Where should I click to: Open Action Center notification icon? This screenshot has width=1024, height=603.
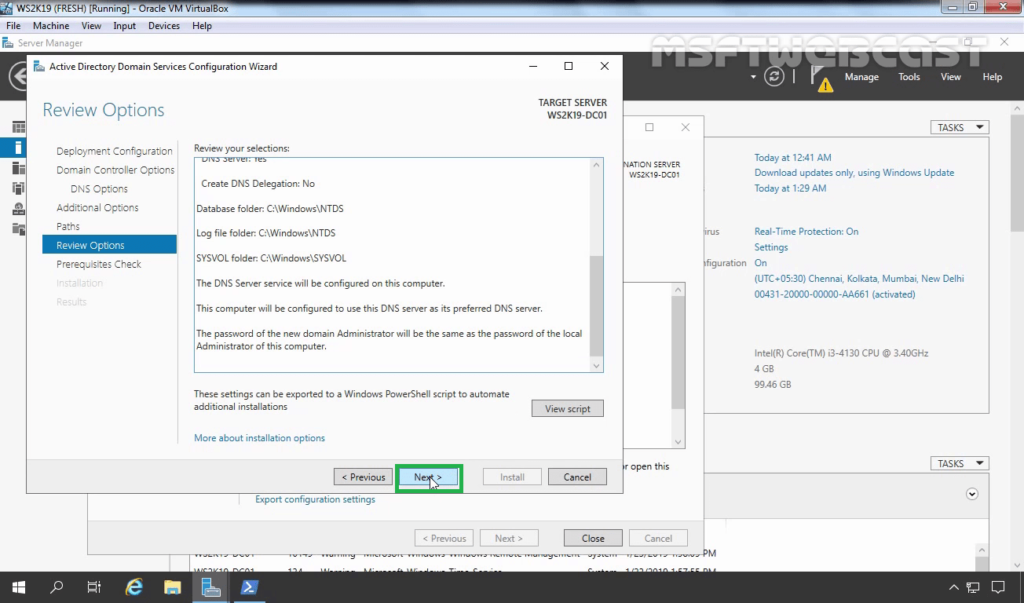click(x=998, y=587)
